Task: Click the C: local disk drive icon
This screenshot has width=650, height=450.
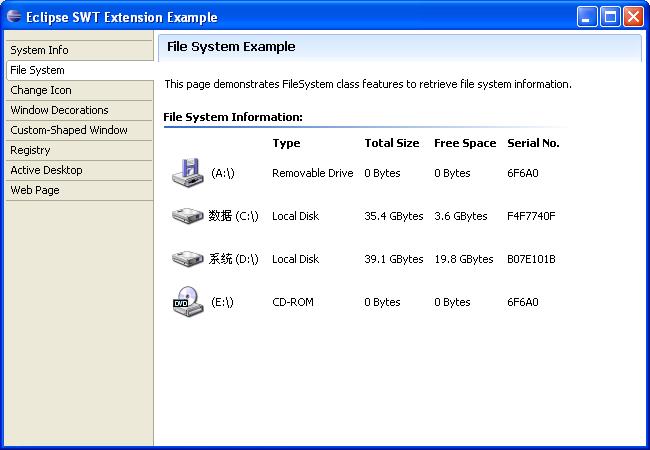Action: click(188, 215)
